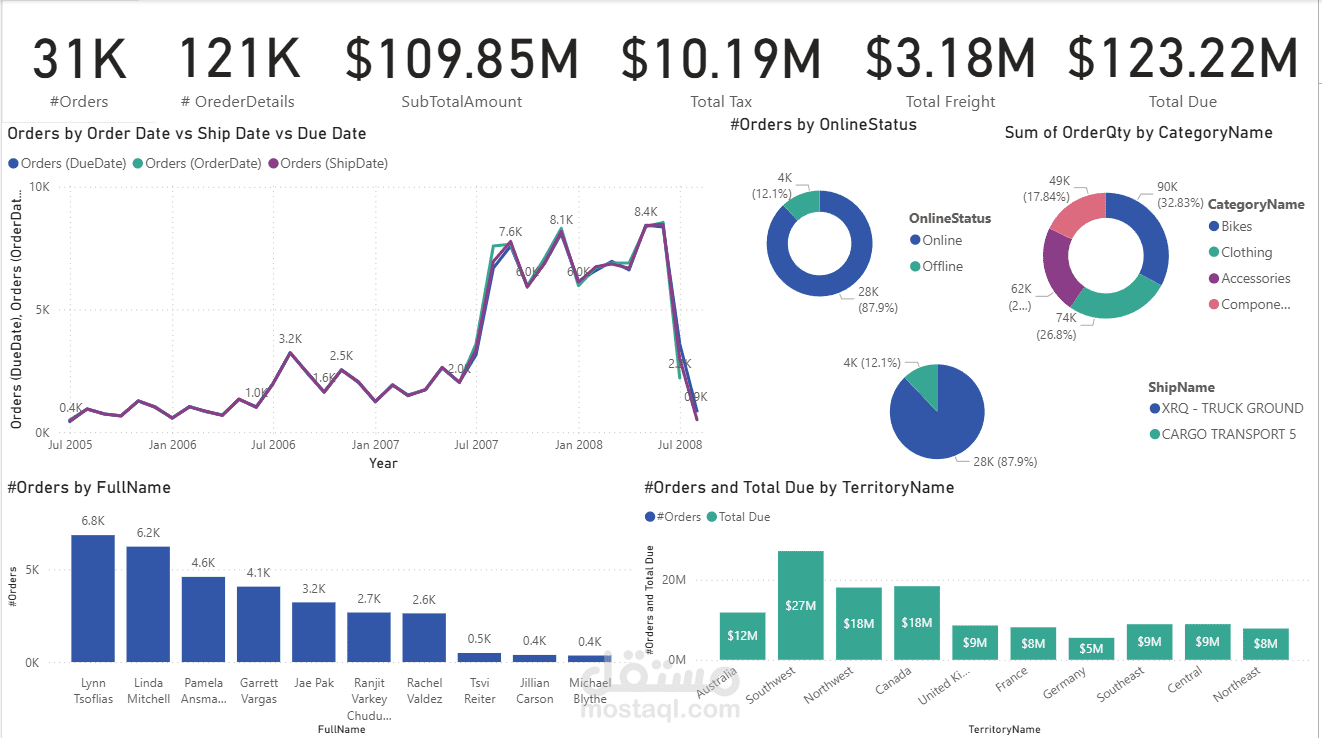Select the Lynn Tsoflias 6.8K bar
The width and height of the screenshot is (1322, 738).
coord(93,599)
